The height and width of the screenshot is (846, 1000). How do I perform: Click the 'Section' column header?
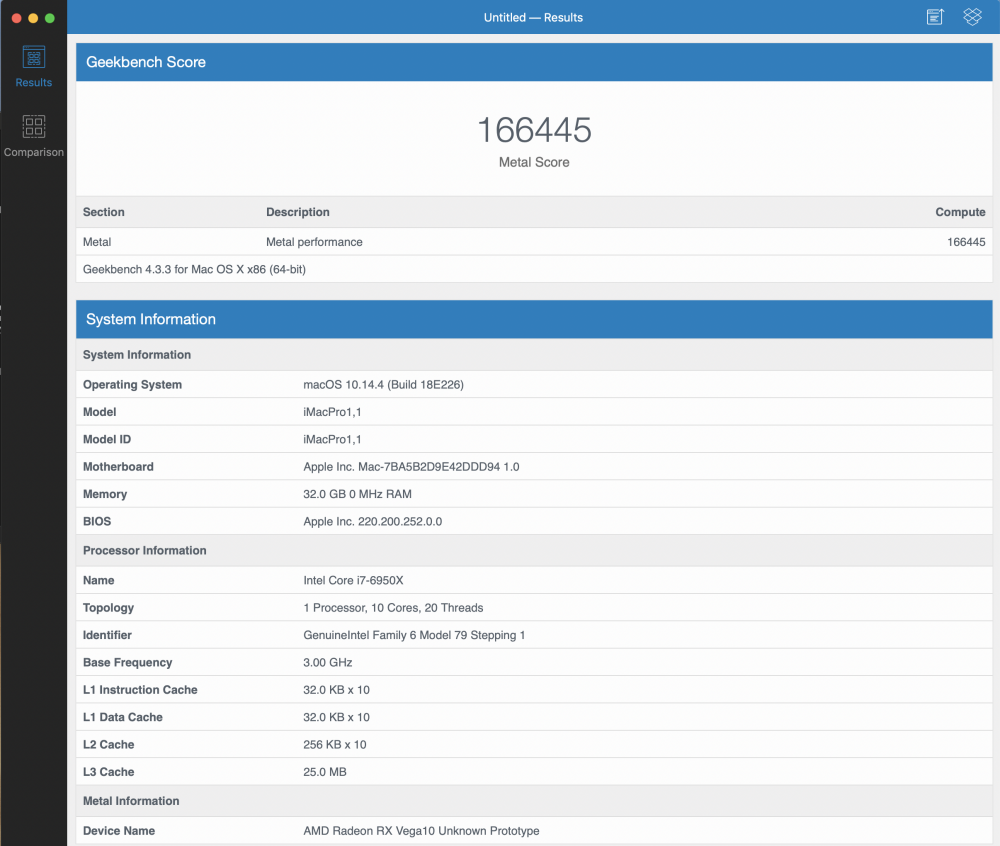click(103, 212)
